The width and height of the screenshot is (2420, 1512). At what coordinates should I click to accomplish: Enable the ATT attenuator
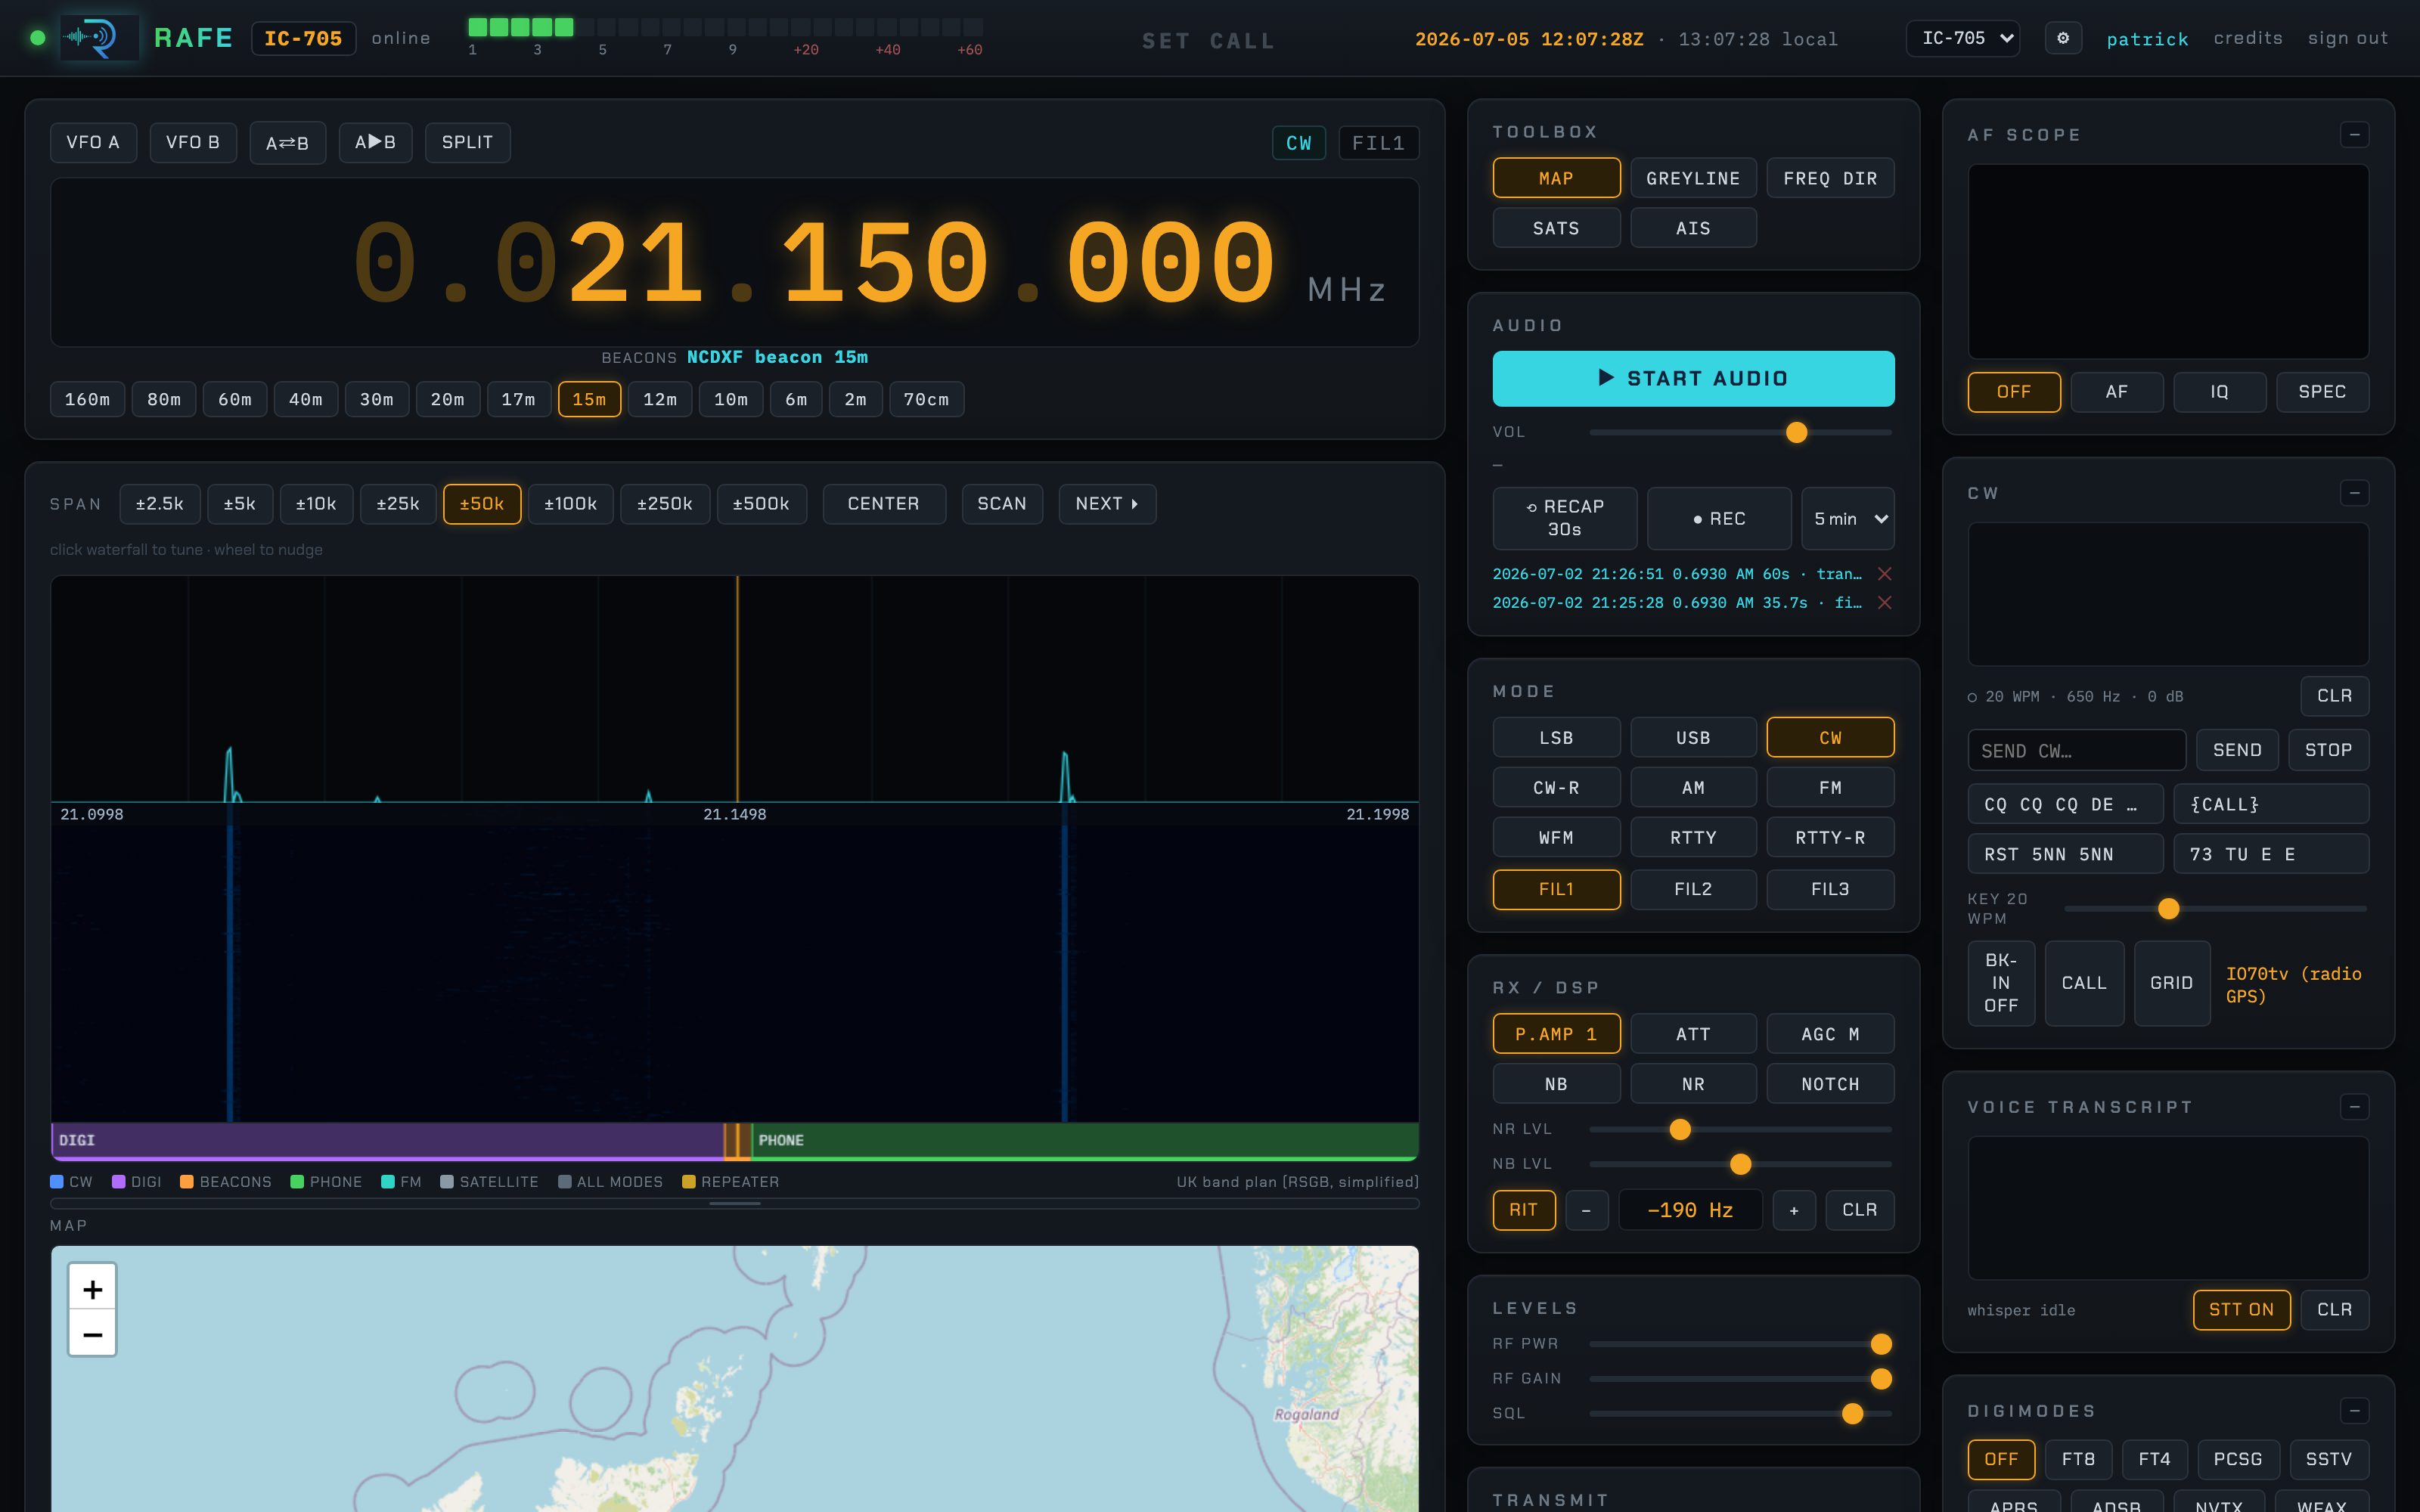point(1693,1034)
